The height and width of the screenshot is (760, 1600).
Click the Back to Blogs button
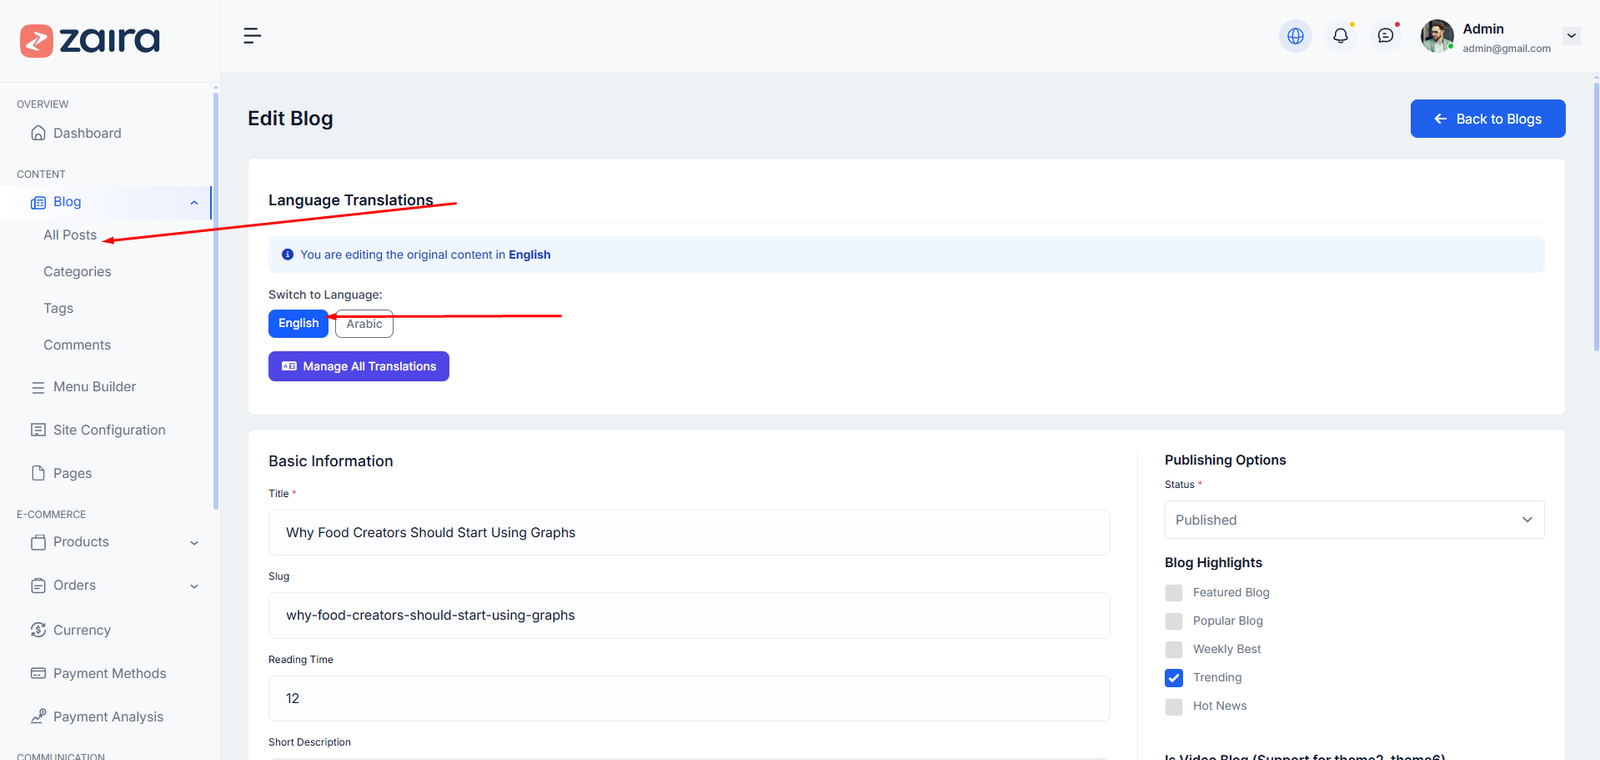point(1487,119)
